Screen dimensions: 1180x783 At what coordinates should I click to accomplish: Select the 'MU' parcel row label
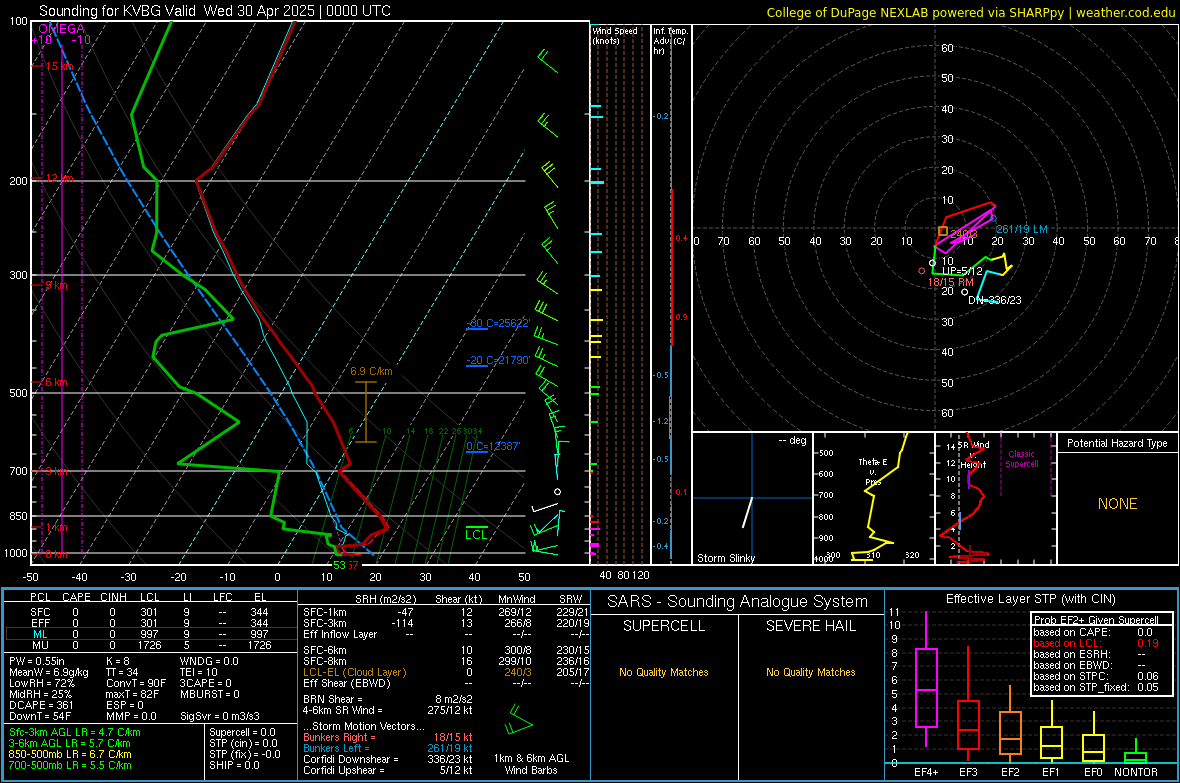(x=40, y=645)
